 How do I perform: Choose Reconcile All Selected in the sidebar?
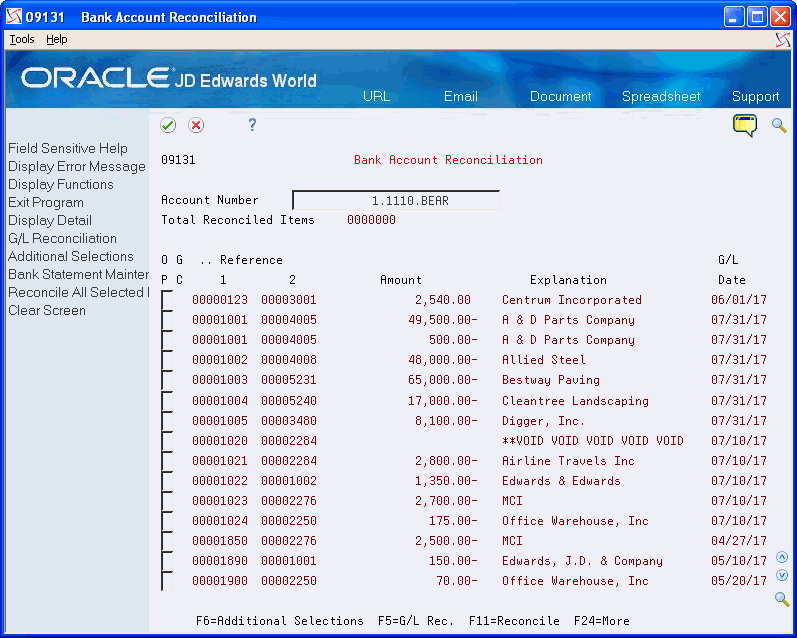78,292
